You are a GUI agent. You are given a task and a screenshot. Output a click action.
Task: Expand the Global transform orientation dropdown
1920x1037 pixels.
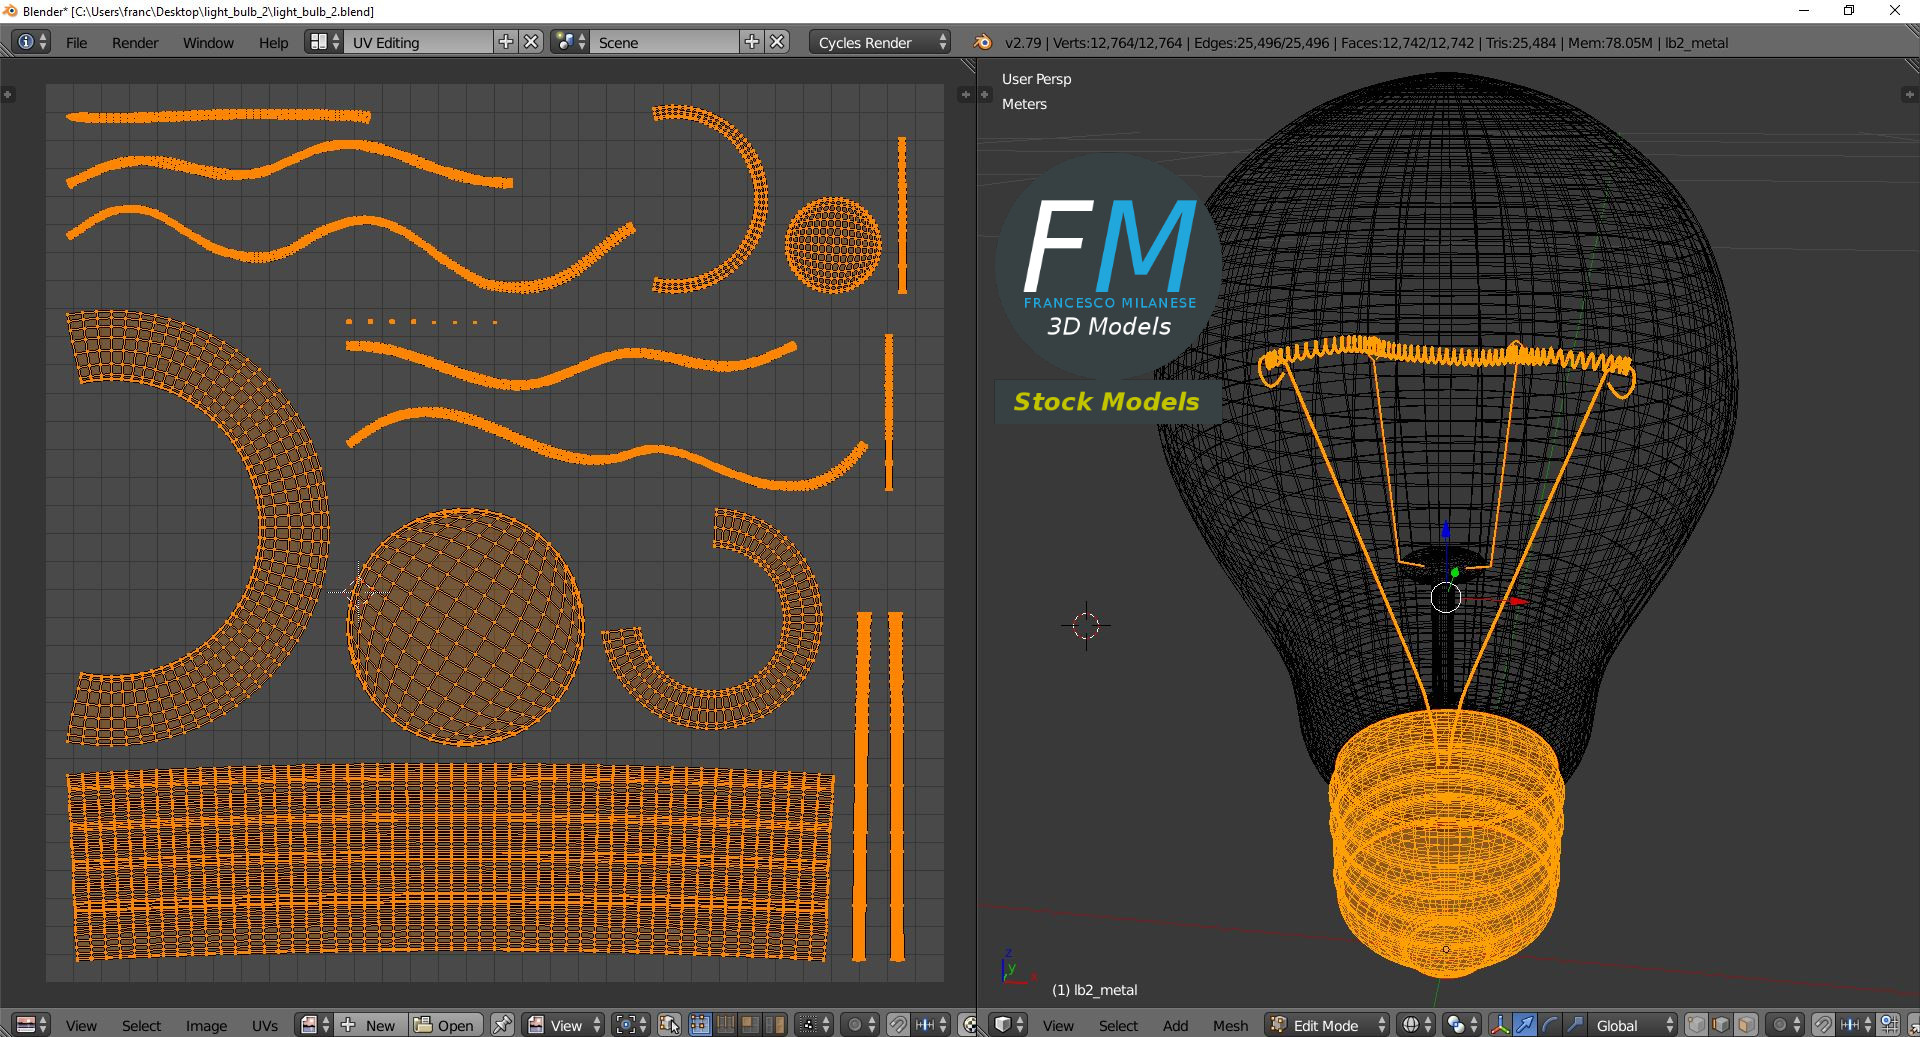point(1630,1025)
